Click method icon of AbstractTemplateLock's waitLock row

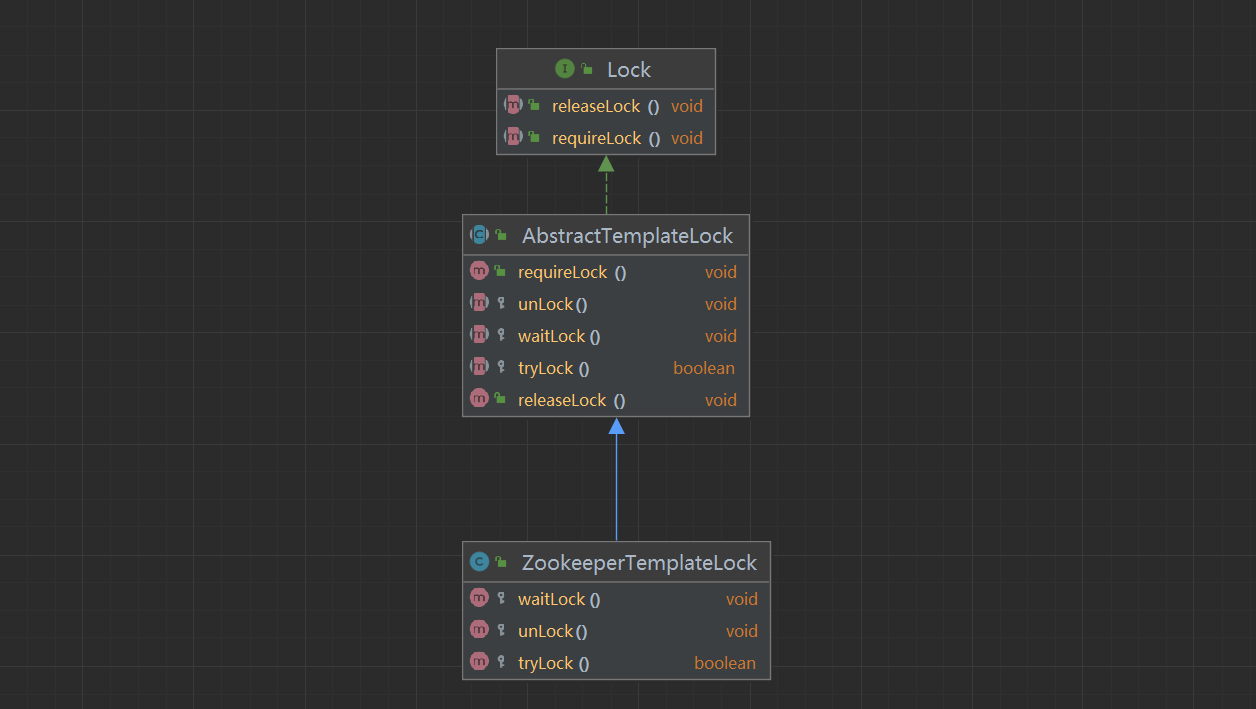point(479,335)
